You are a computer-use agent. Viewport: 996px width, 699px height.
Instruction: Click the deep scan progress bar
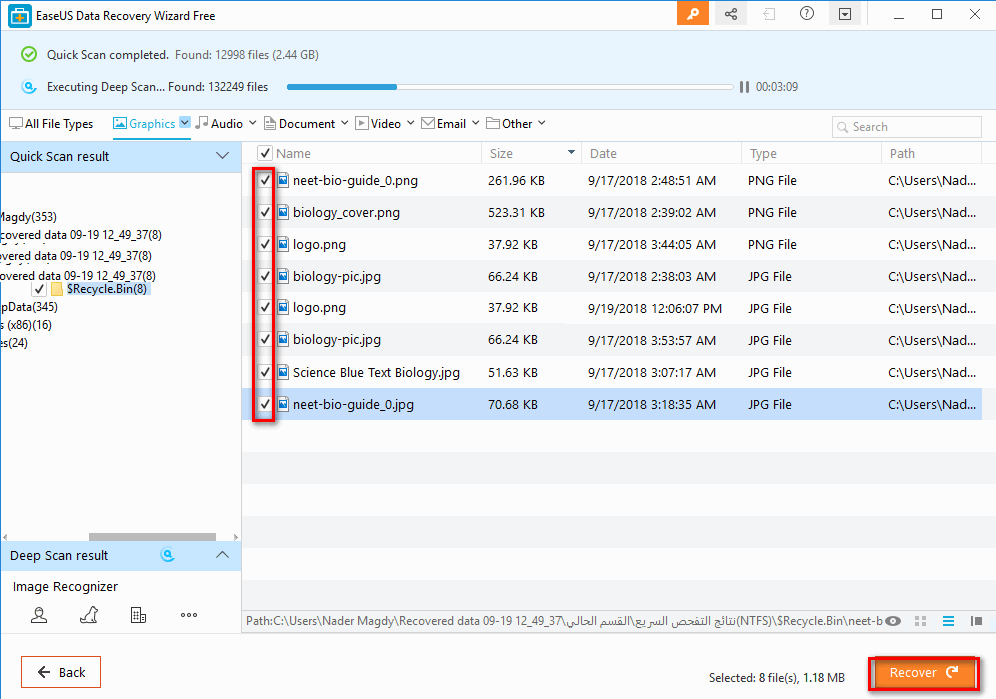[510, 87]
